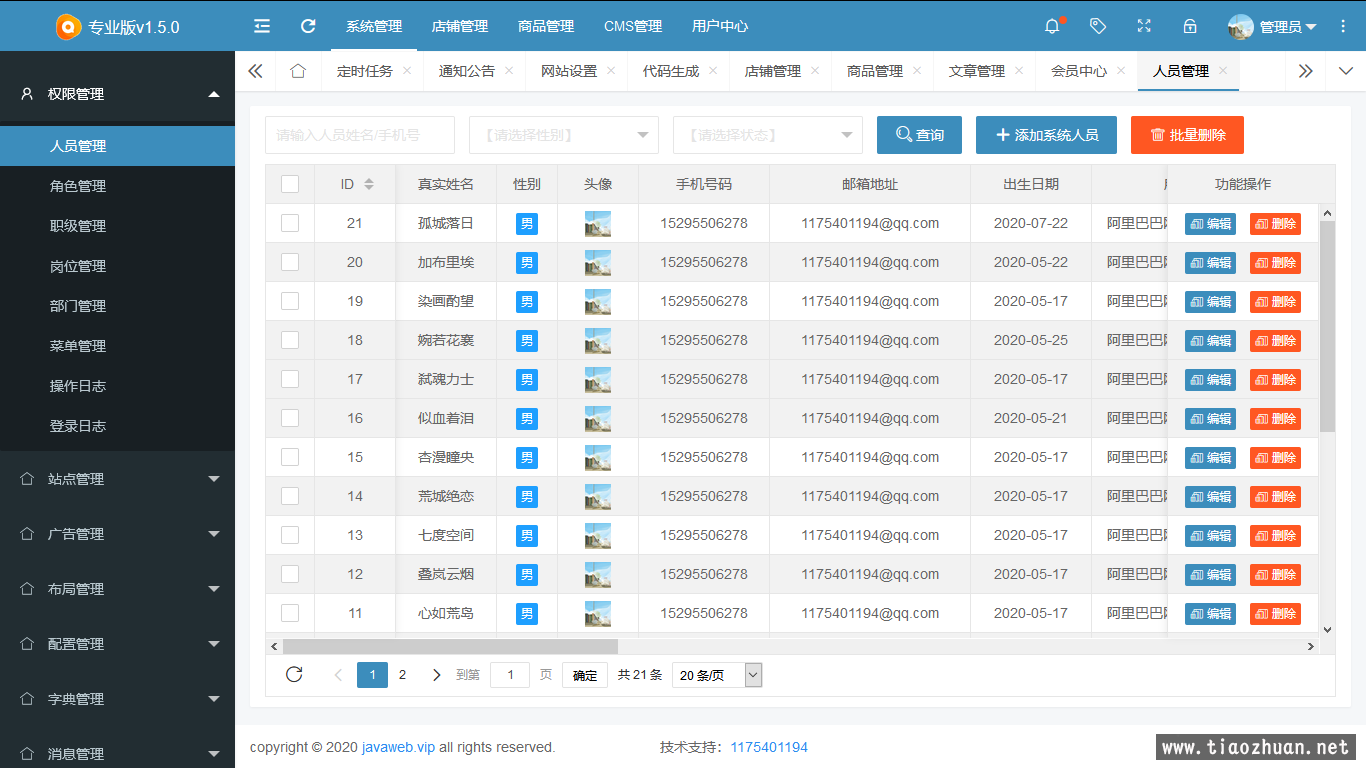
Task: Open 用户中心 top menu
Action: click(720, 26)
